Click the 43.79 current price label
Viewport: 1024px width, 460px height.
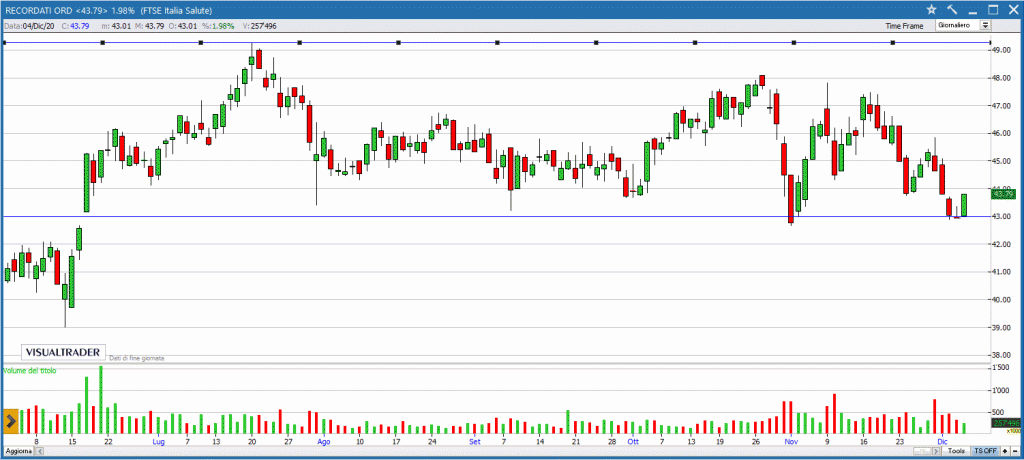click(1004, 194)
